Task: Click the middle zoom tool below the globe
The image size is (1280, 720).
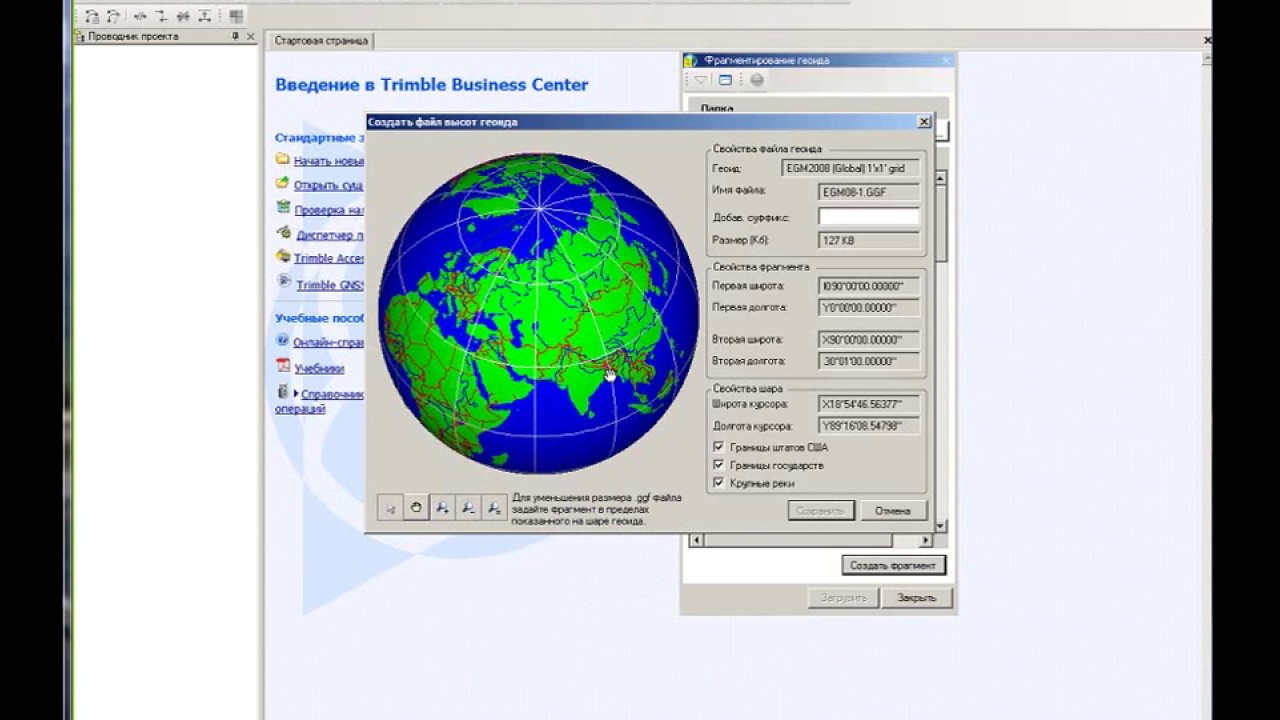Action: 468,508
